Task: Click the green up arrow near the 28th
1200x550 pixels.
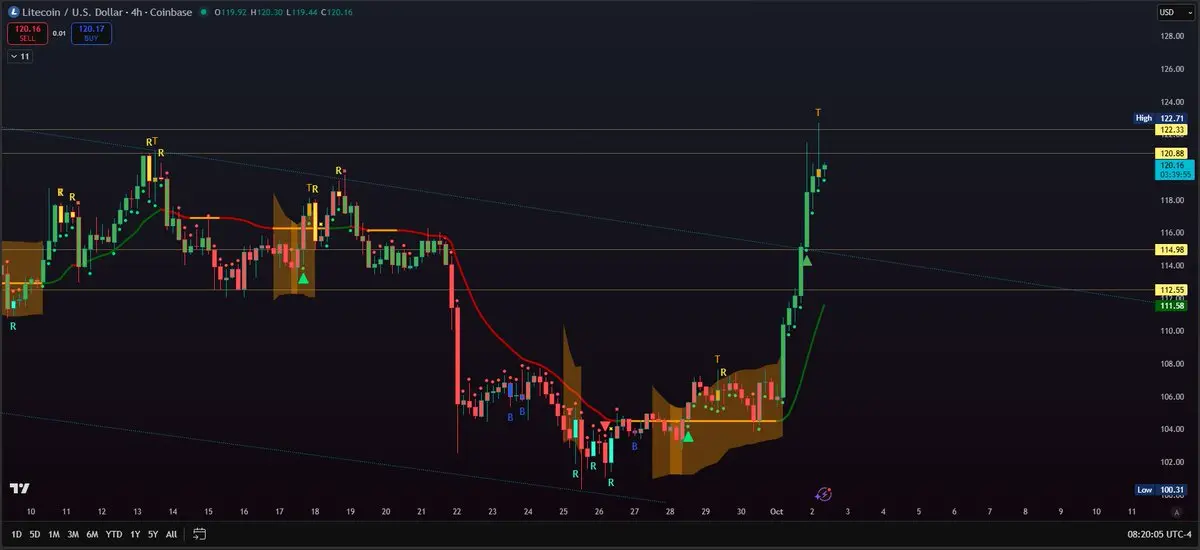Action: (688, 436)
